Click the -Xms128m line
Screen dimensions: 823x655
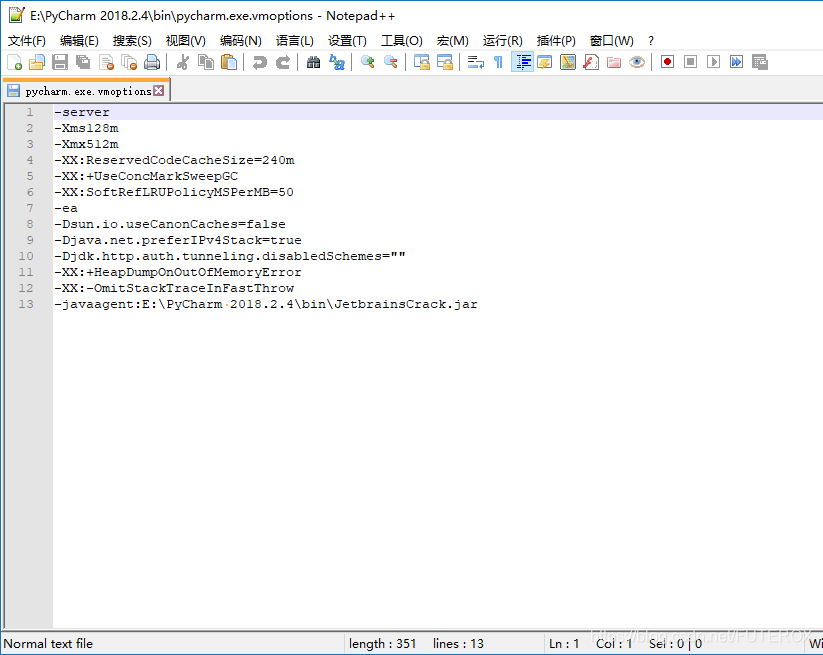tap(86, 128)
